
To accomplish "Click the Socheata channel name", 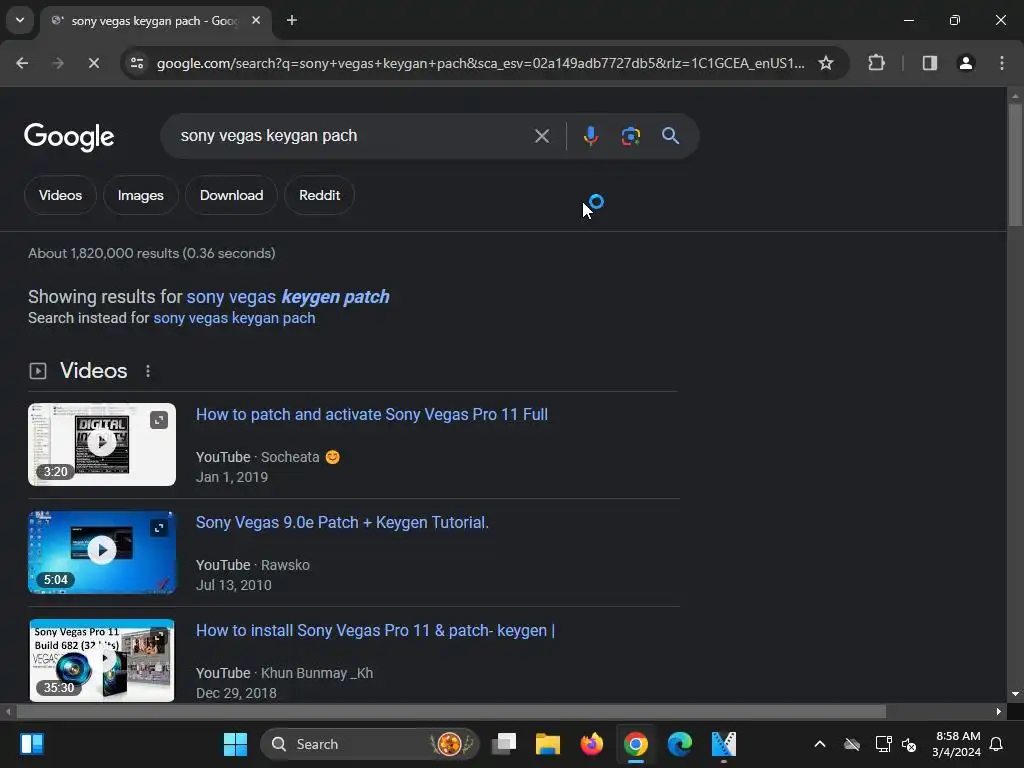I will pos(290,457).
